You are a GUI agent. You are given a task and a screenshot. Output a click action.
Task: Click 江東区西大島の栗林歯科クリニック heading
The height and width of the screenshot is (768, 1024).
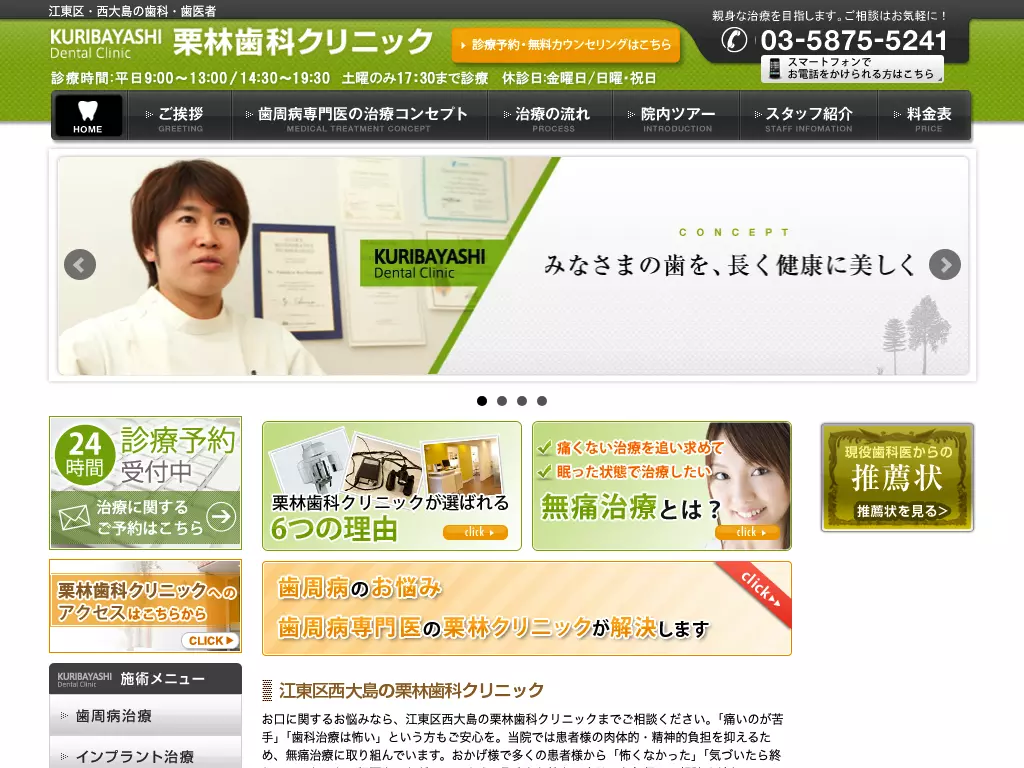pos(411,690)
